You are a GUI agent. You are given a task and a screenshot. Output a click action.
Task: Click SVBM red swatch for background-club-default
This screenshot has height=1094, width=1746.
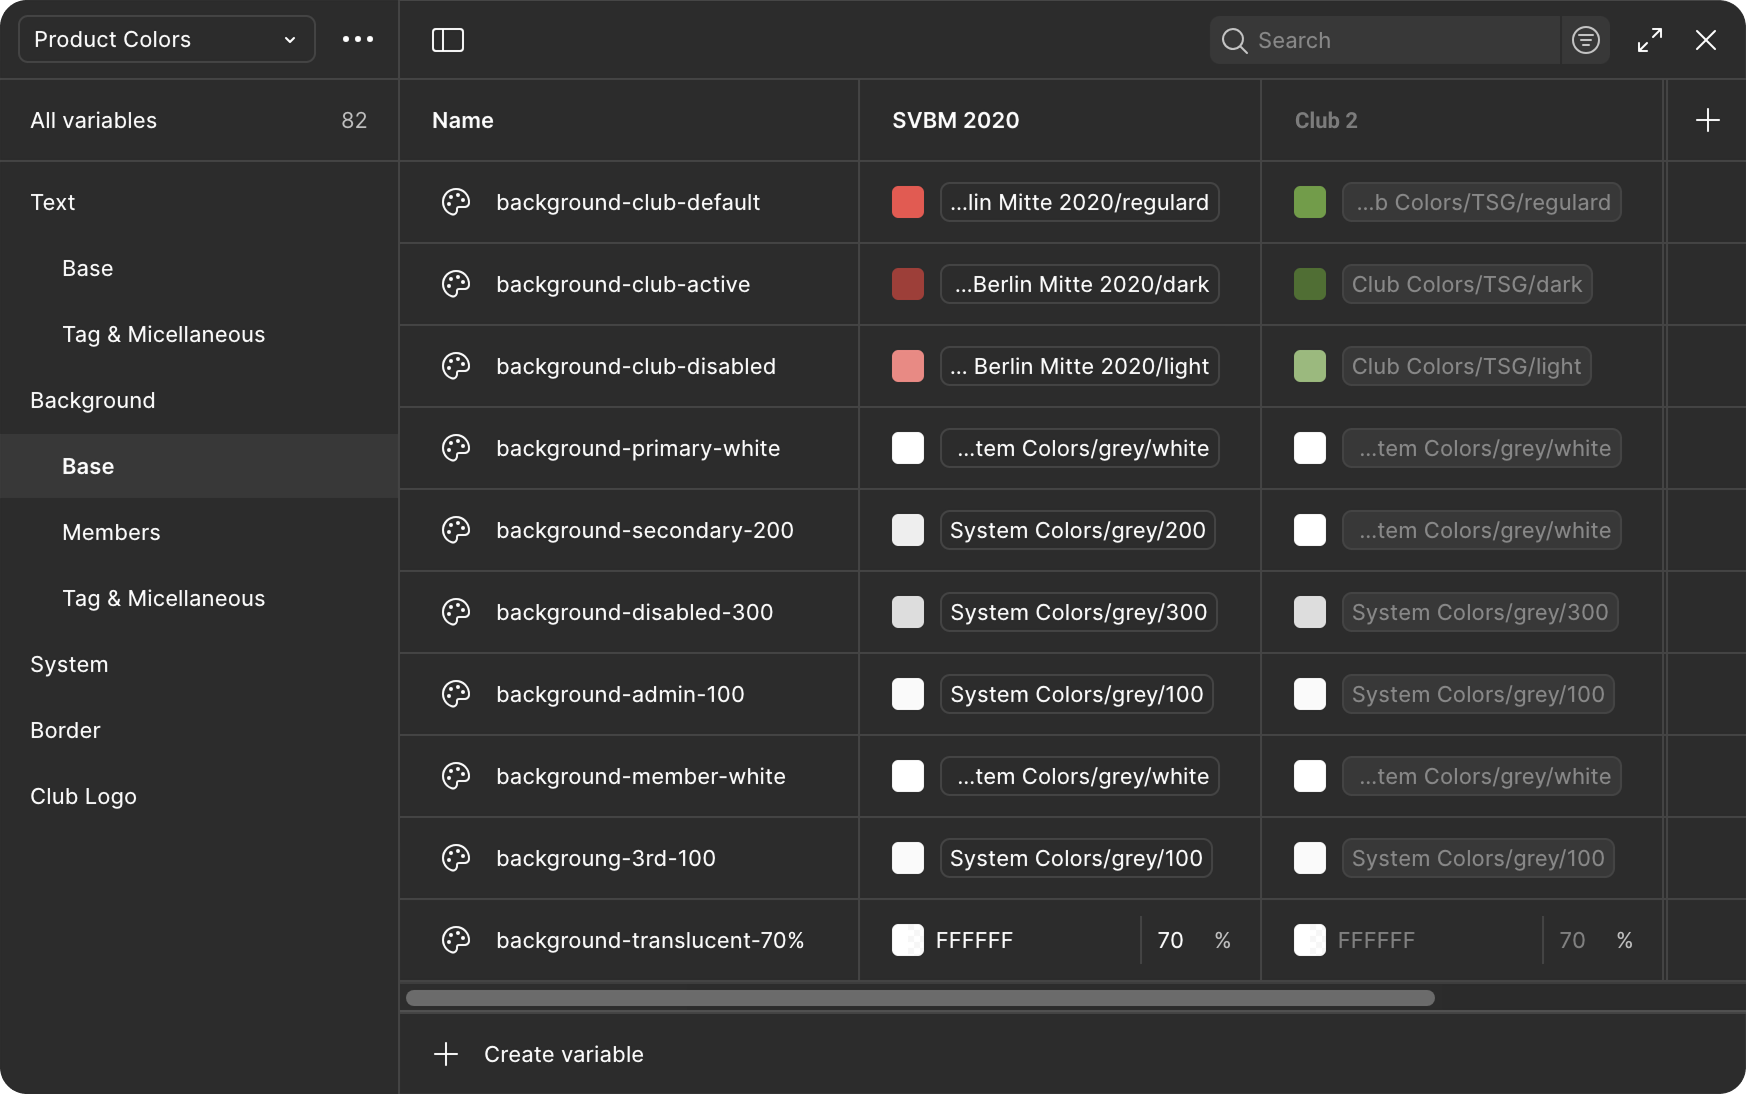tap(908, 202)
